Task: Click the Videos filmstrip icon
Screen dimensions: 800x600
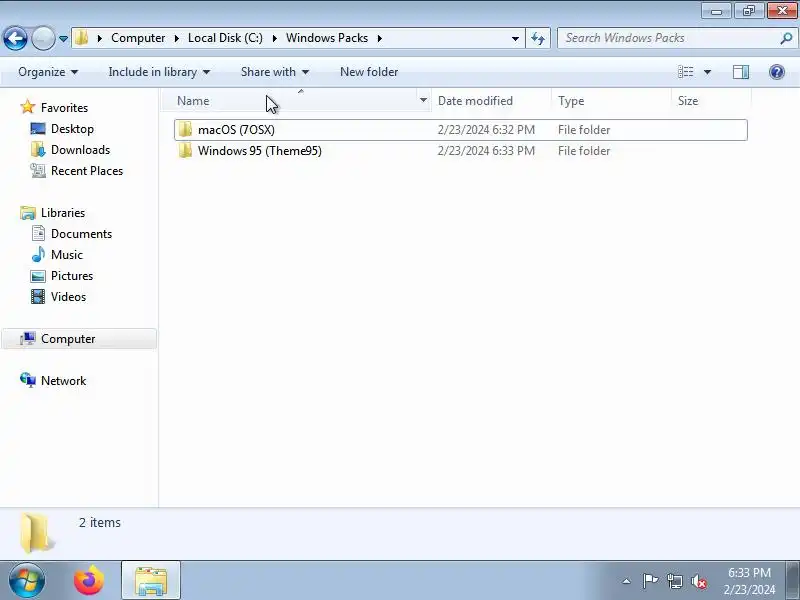Action: [x=38, y=296]
